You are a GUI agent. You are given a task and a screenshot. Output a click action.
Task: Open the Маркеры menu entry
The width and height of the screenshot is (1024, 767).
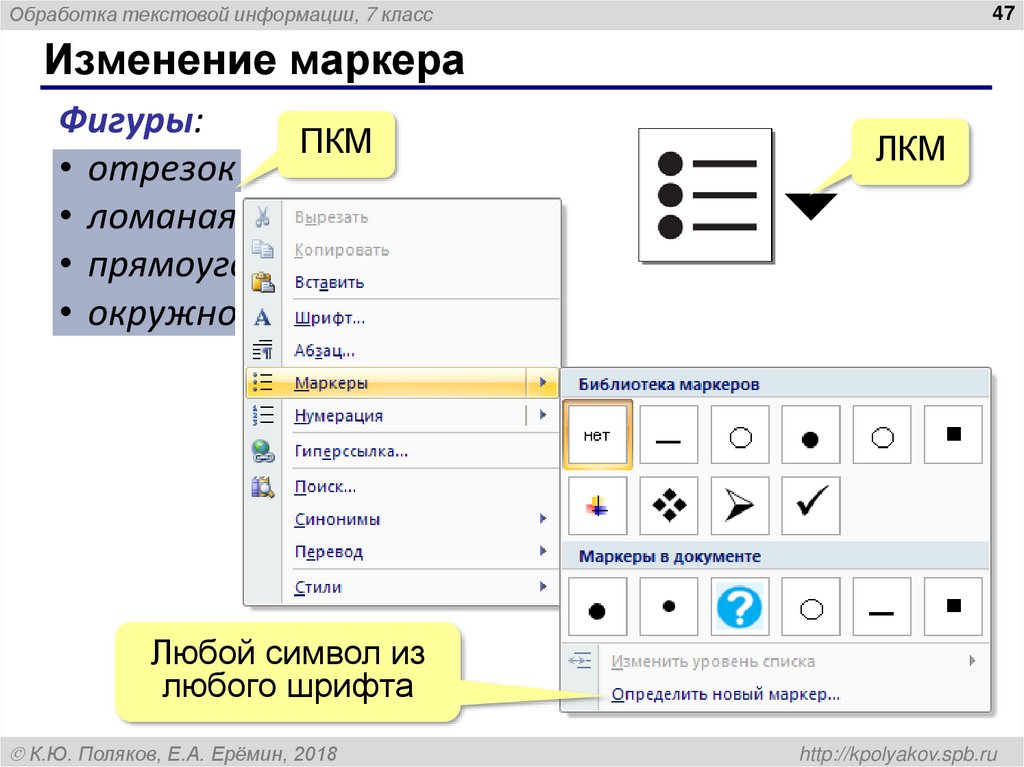coord(402,383)
